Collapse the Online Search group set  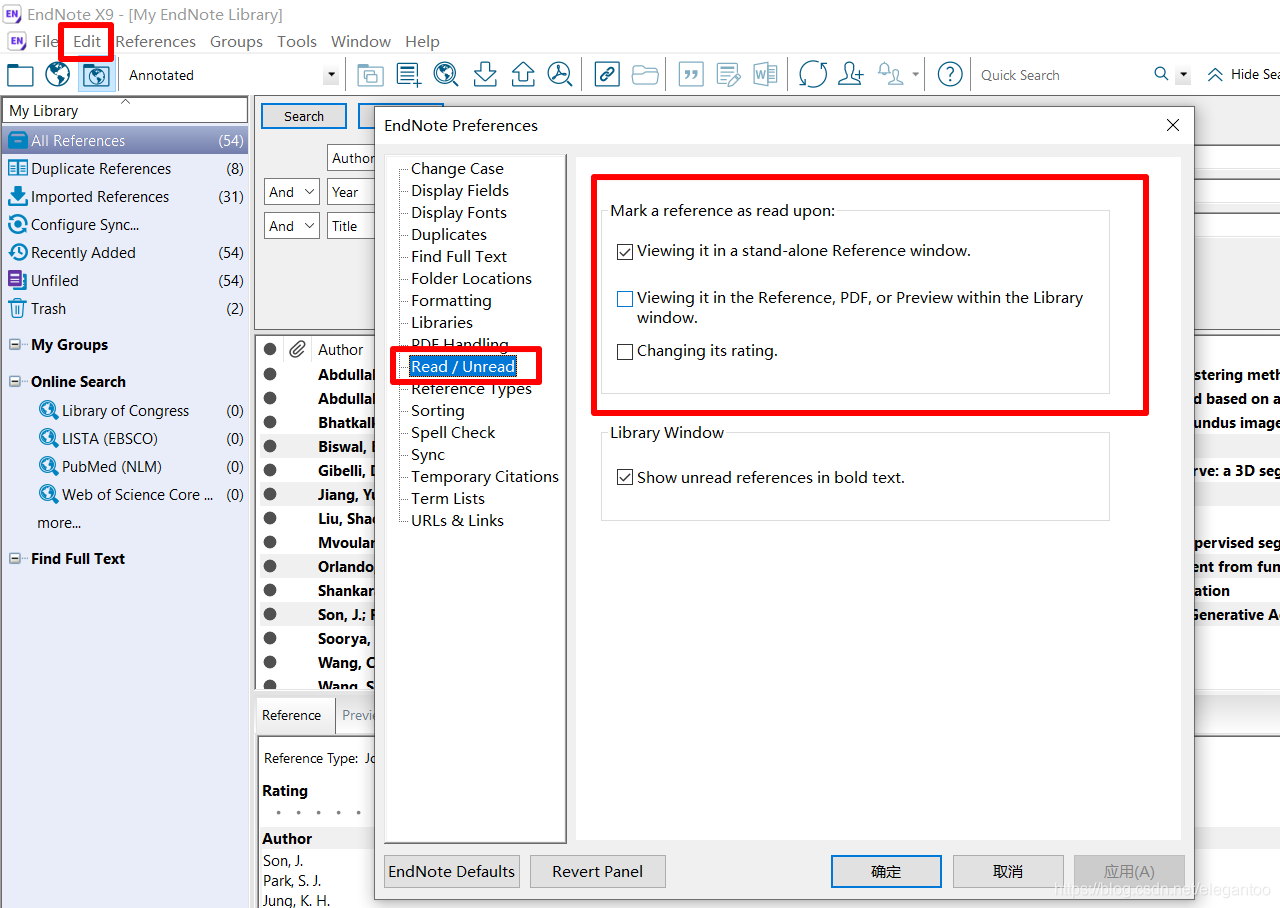pos(15,382)
